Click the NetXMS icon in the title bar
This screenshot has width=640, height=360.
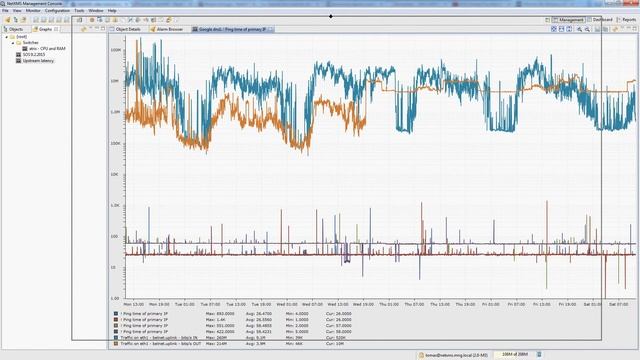[3, 3]
